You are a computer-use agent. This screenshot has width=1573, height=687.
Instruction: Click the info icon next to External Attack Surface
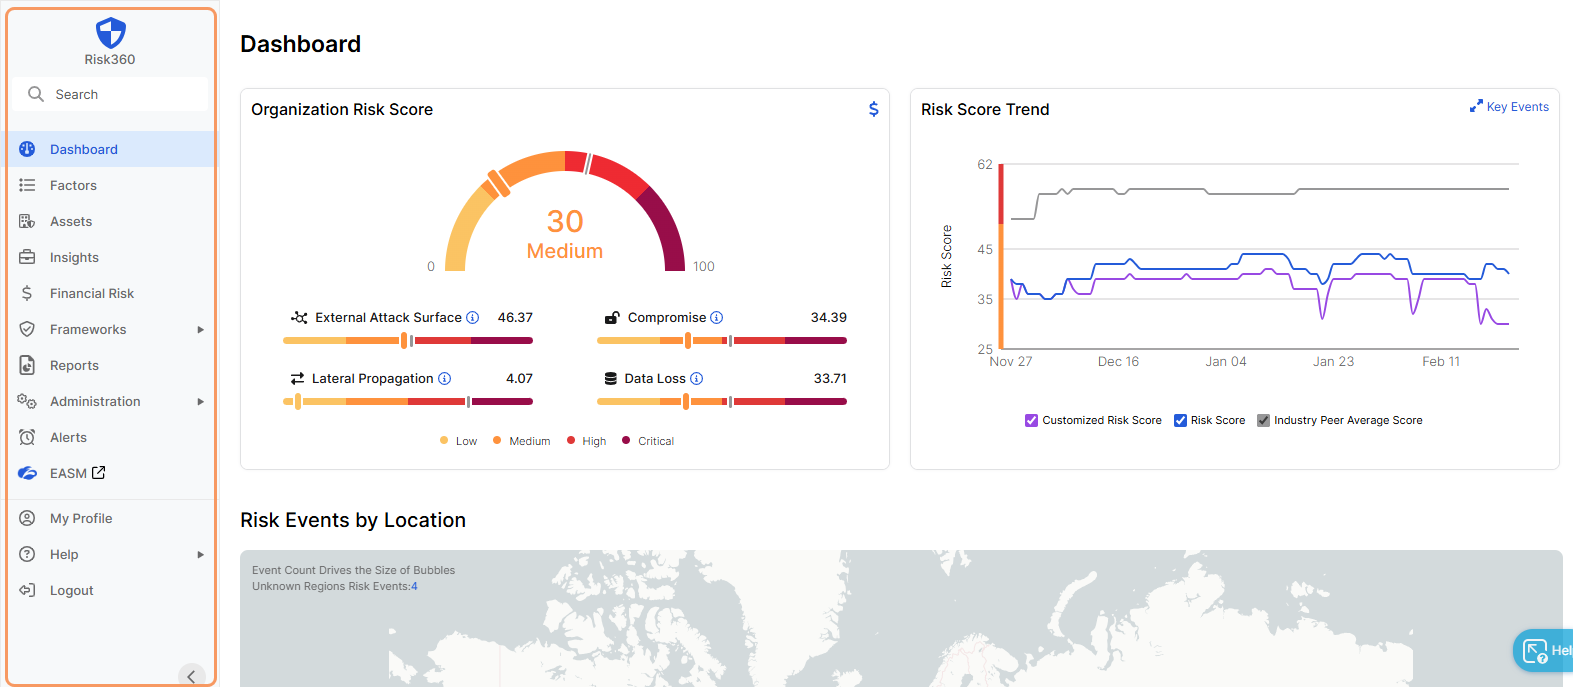coord(473,318)
